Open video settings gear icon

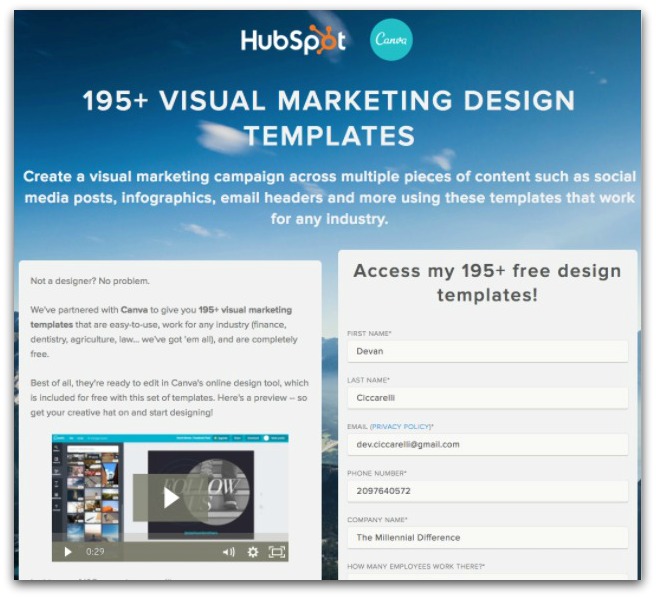point(253,552)
